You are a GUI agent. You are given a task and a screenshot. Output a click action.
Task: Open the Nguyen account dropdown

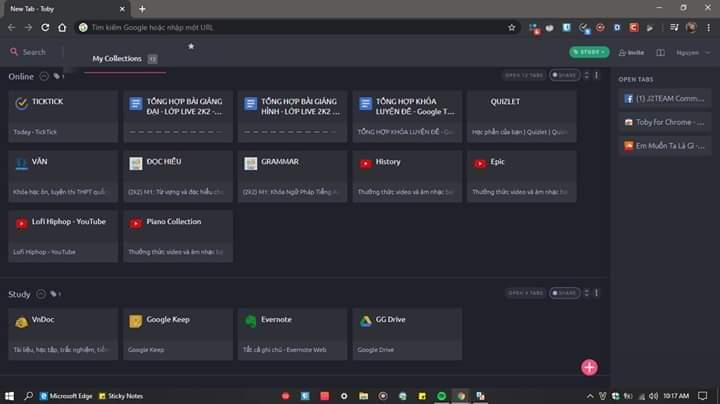tap(693, 53)
